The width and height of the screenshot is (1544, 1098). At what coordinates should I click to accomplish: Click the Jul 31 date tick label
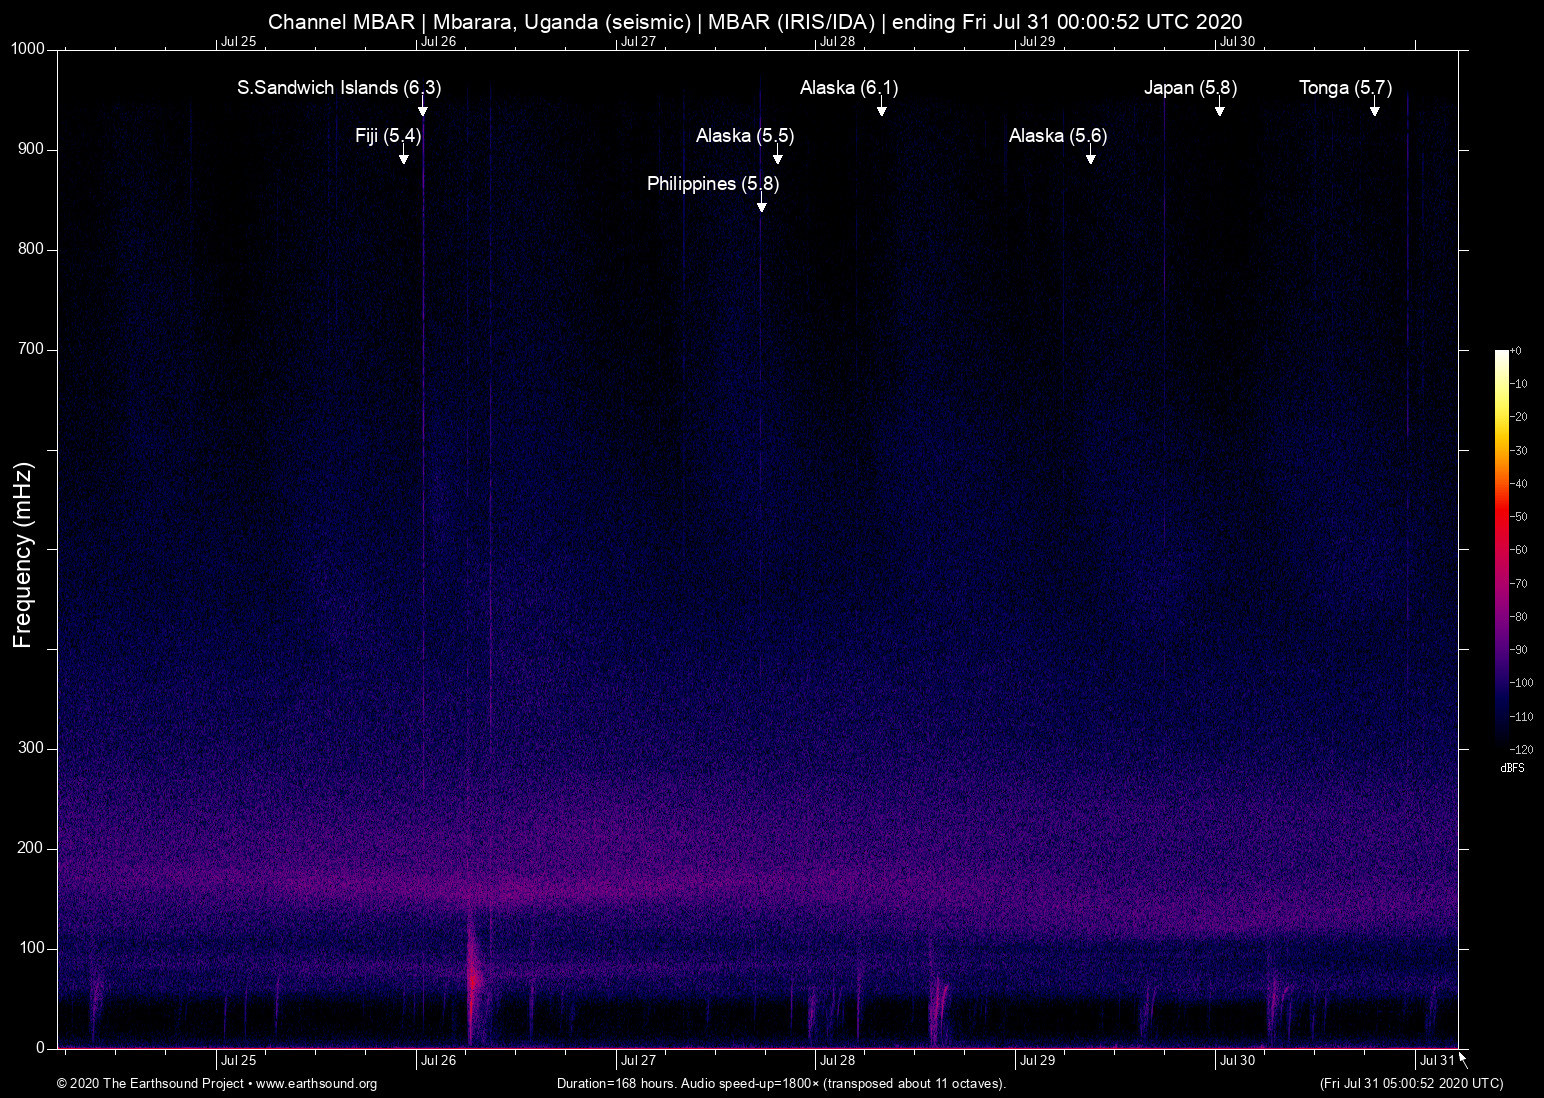click(x=1436, y=1061)
